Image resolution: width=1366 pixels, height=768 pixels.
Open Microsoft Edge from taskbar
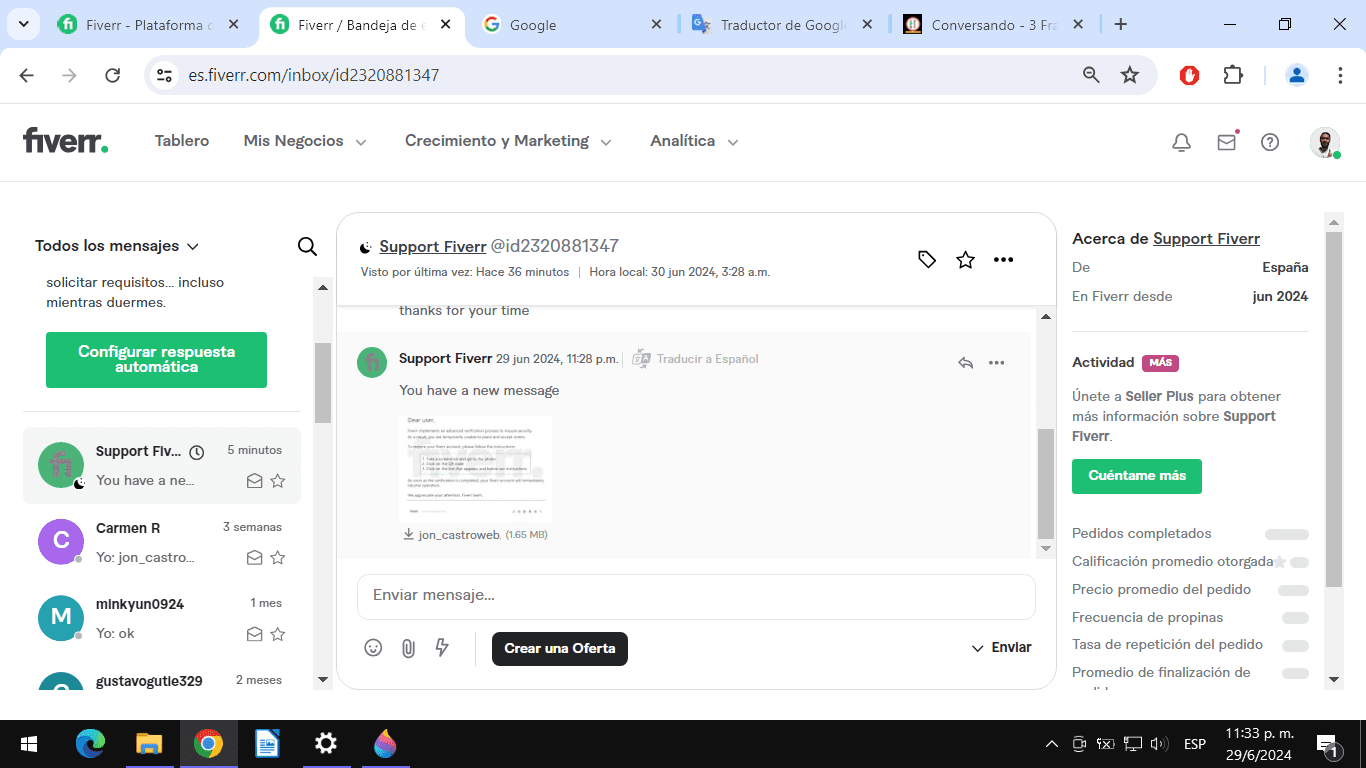tap(90, 744)
